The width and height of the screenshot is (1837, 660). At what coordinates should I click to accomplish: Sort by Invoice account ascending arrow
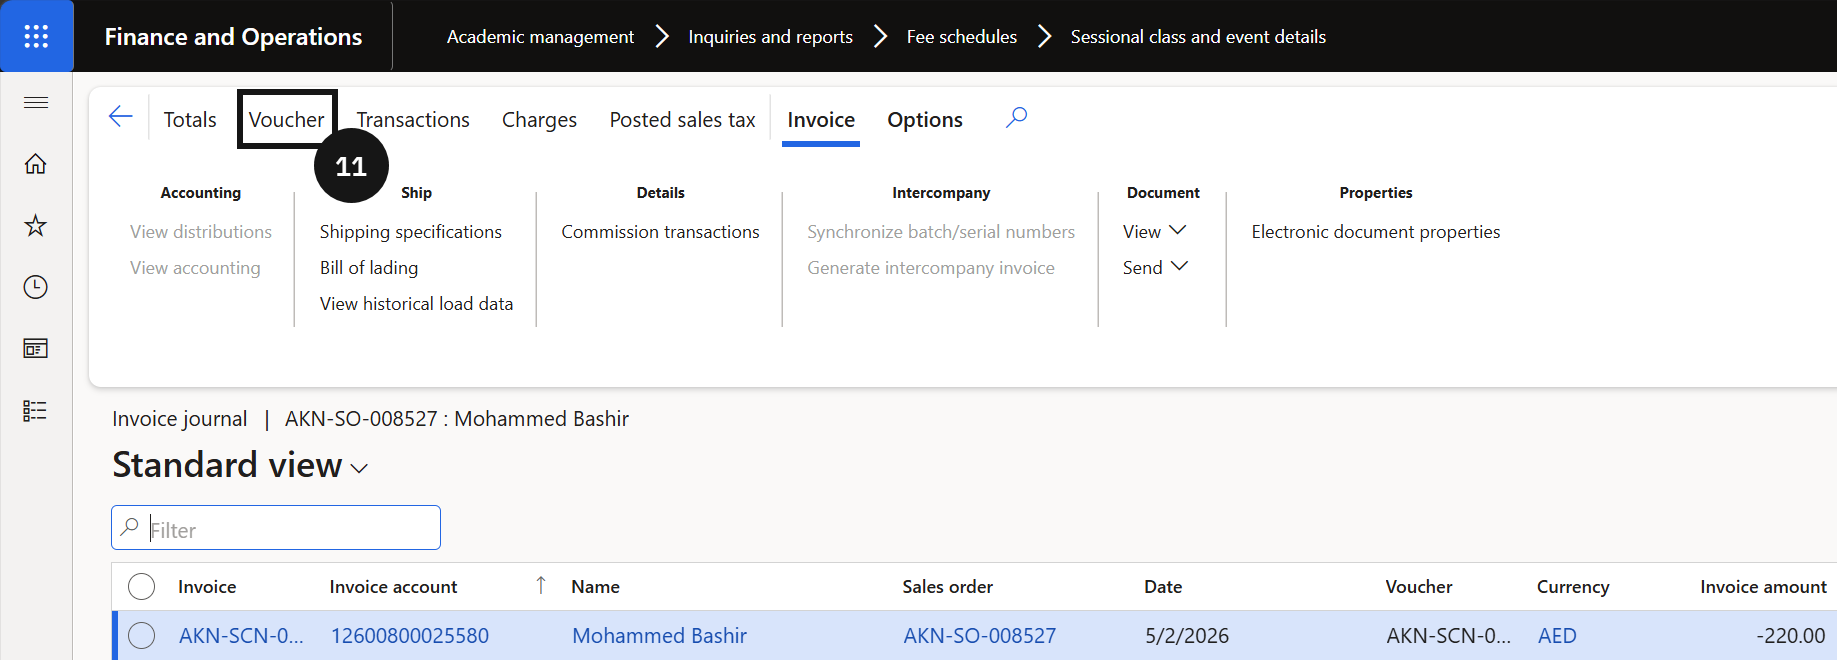click(x=541, y=585)
